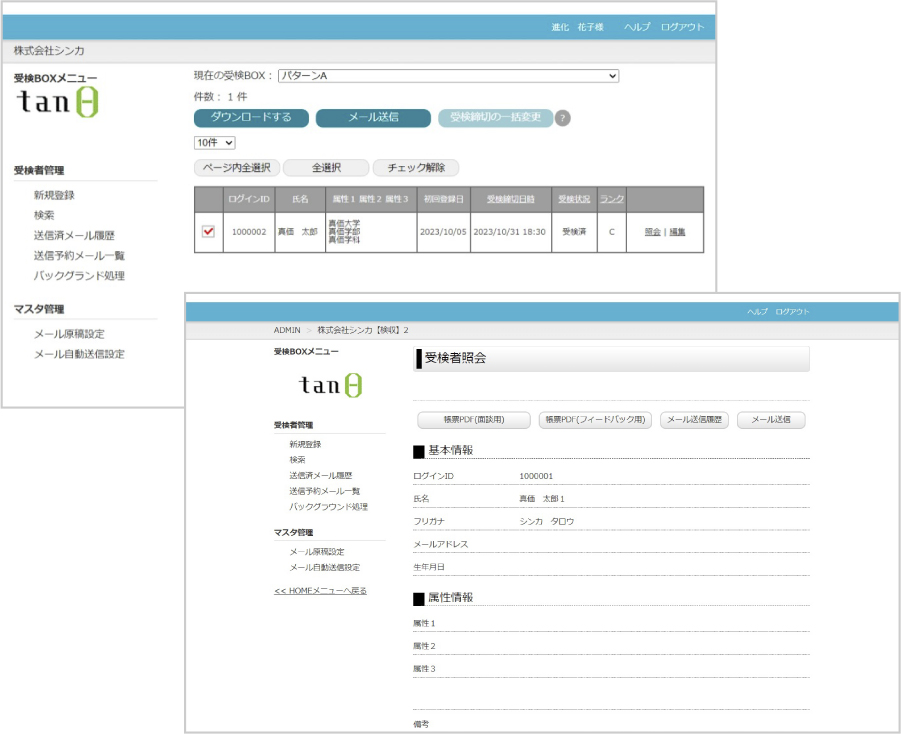Click the メール送信 button in front window
The image size is (901, 734).
[x=771, y=420]
